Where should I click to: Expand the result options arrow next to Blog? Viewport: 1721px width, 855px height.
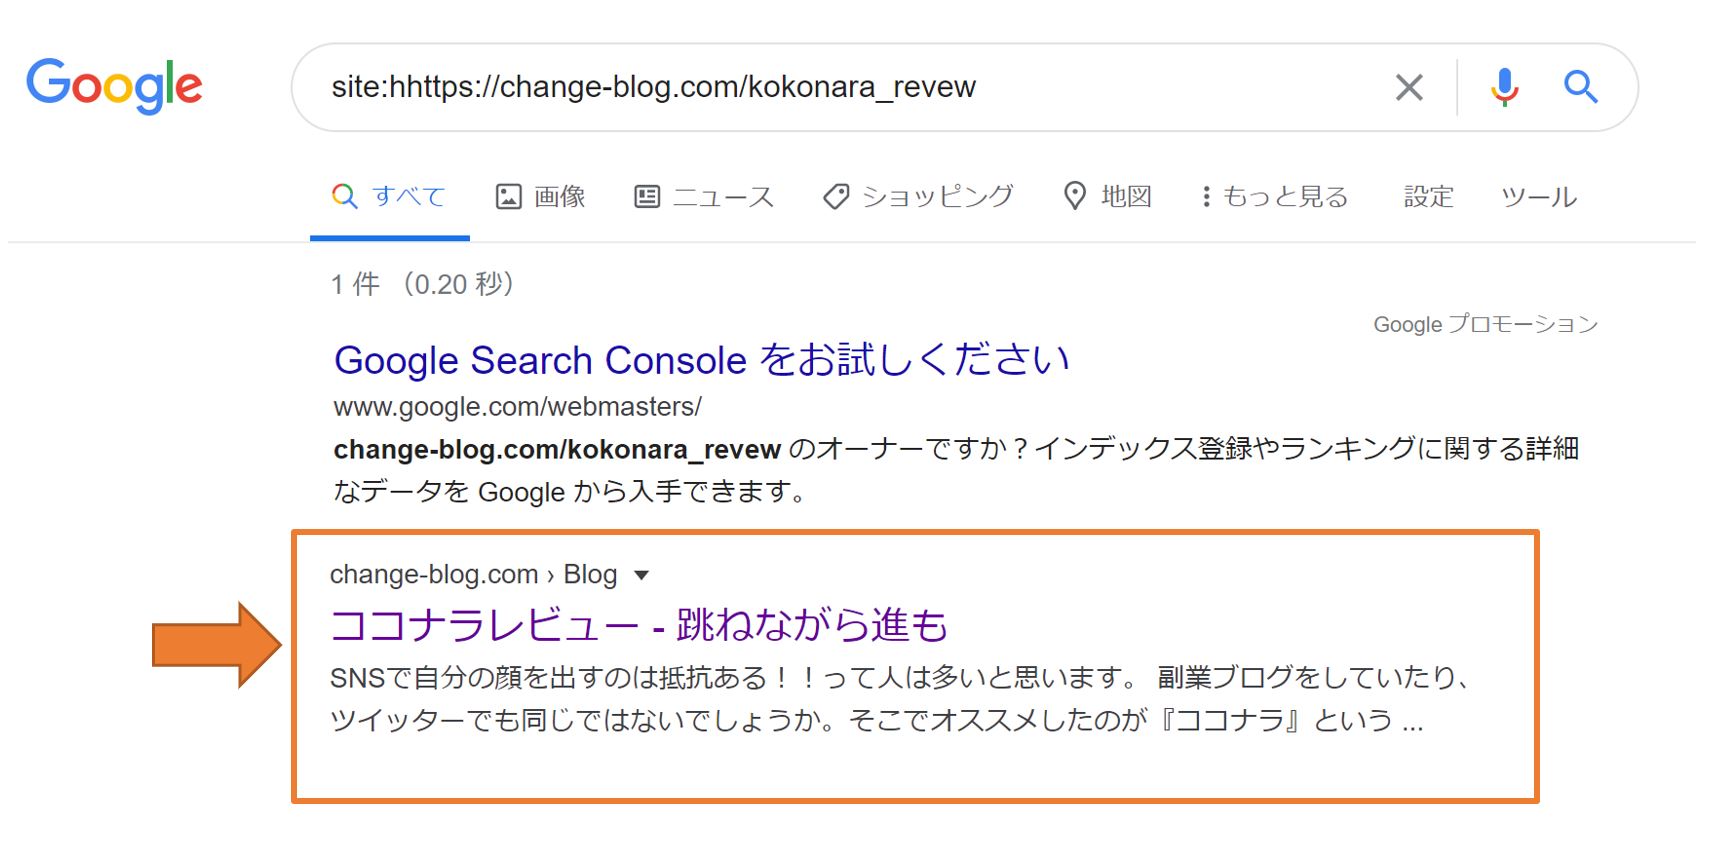click(x=643, y=575)
